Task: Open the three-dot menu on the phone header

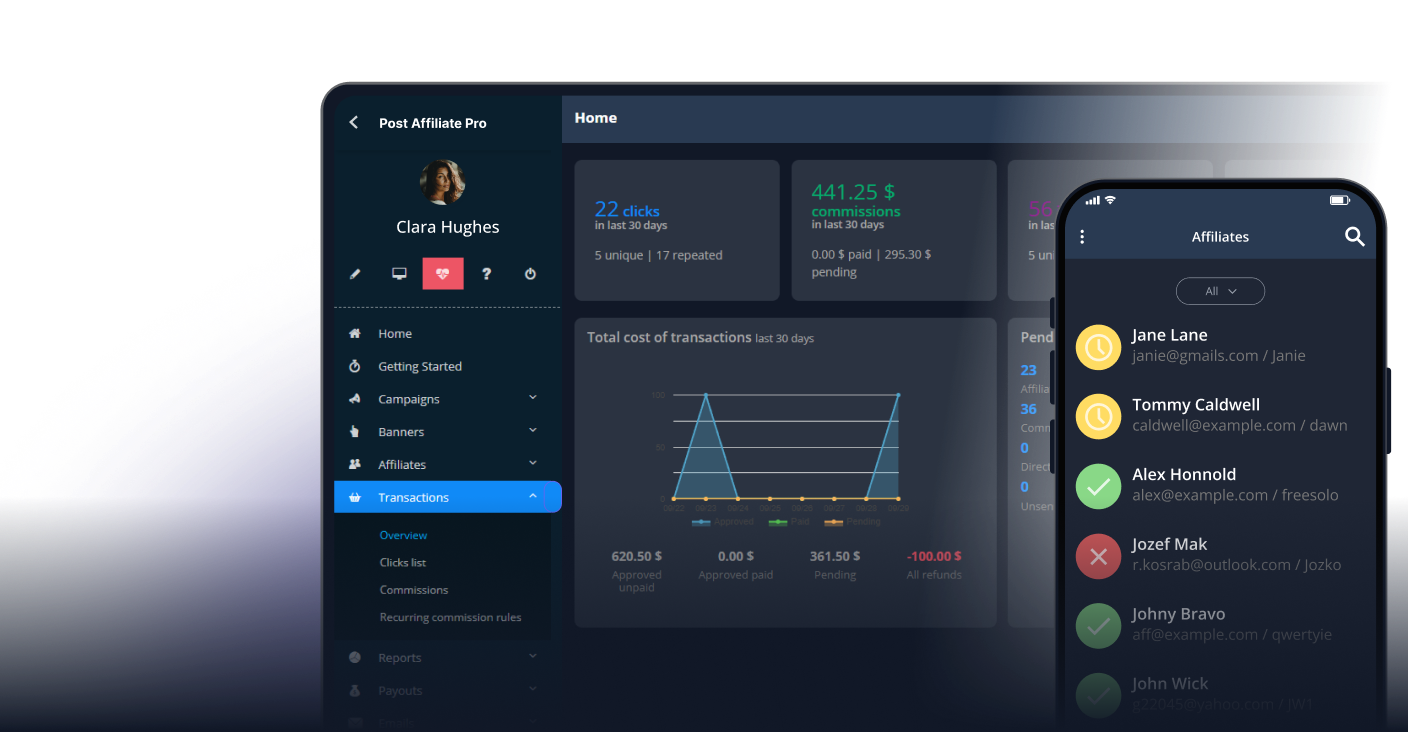Action: pyautogui.click(x=1082, y=236)
